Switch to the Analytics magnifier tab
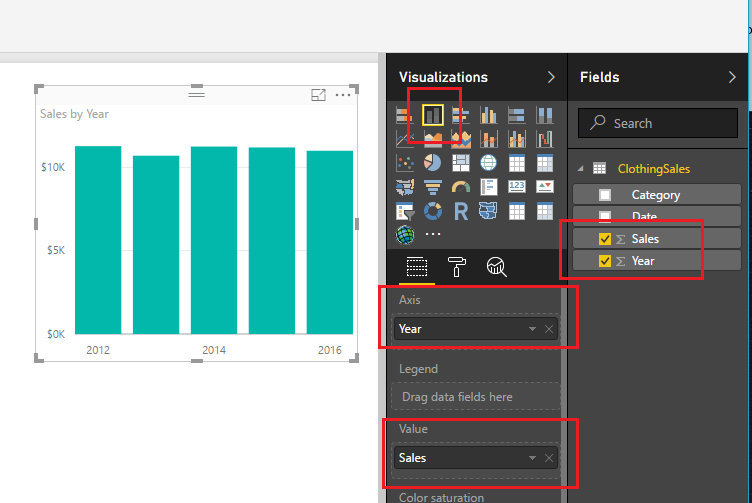 click(x=497, y=266)
